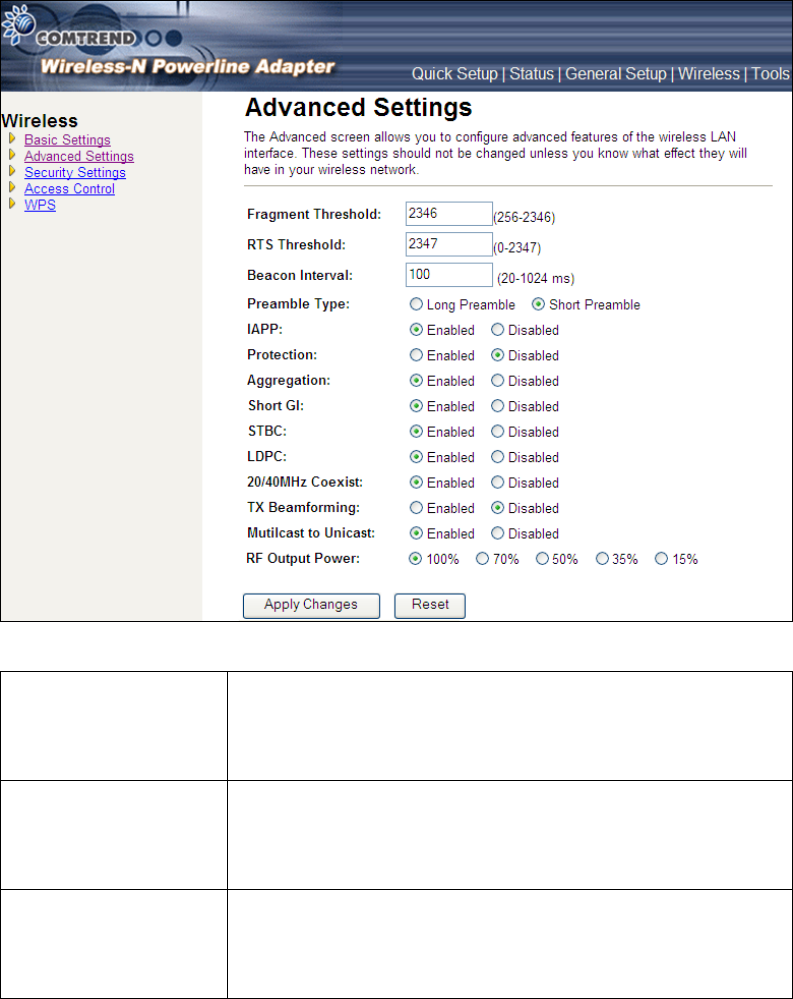The width and height of the screenshot is (793, 999).
Task: Enable Multicast to Unicast
Action: click(416, 533)
